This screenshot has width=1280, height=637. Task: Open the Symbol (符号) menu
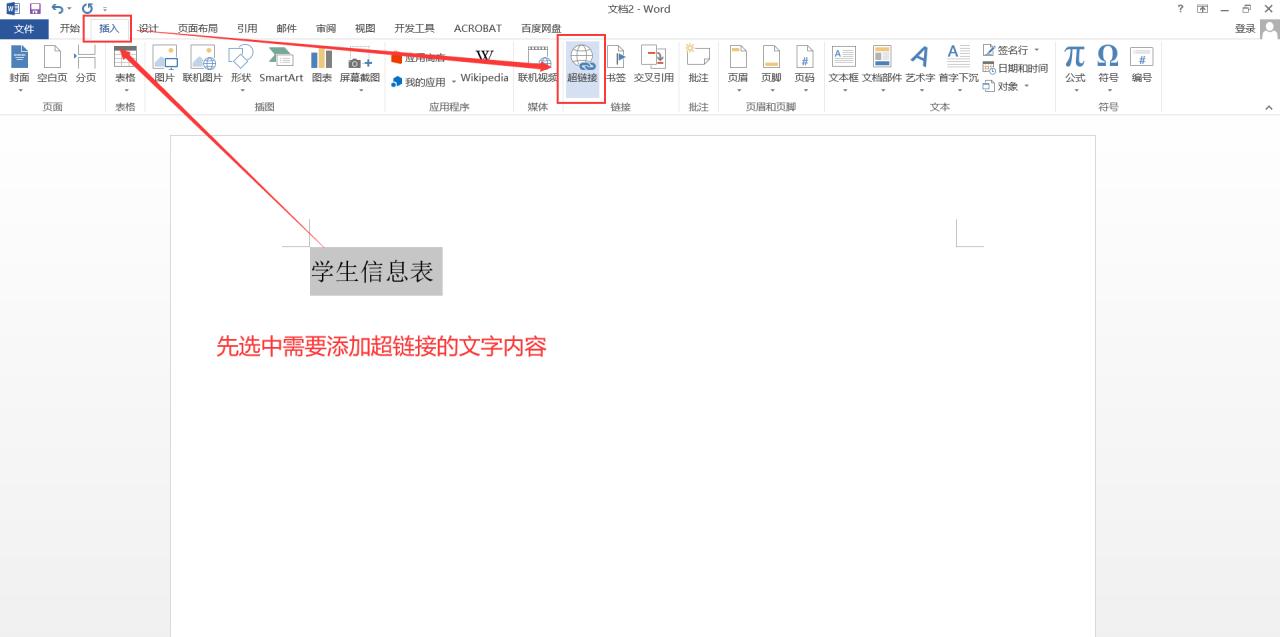tap(1108, 66)
